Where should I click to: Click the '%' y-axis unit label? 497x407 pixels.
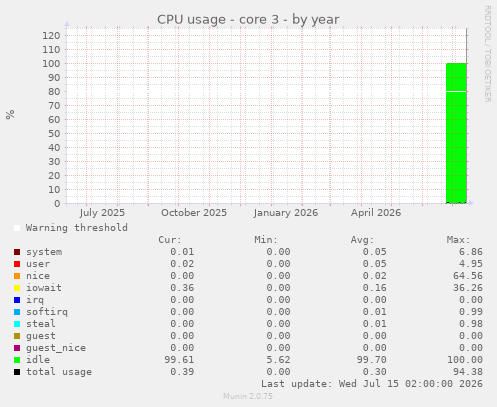tap(10, 115)
